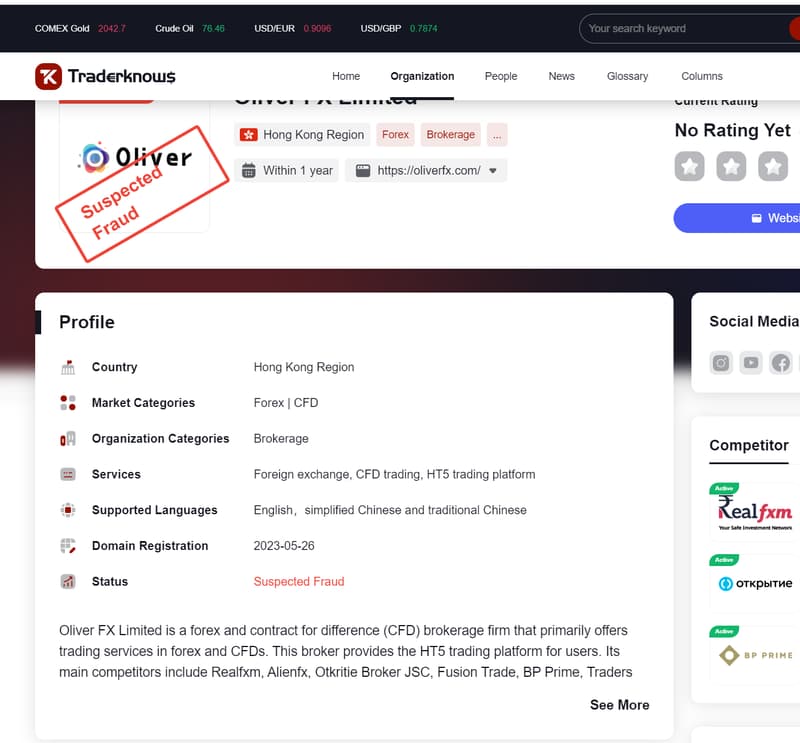Open the Glossary page
Image resolution: width=800 pixels, height=743 pixels.
tap(627, 76)
